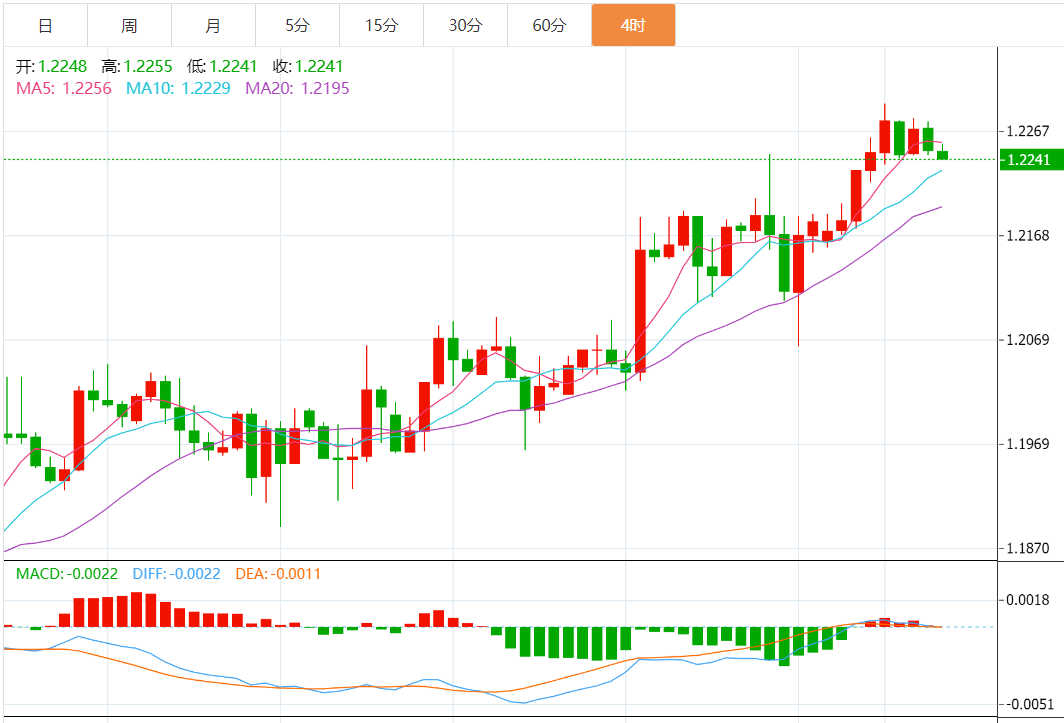
Task: Select the 30分 timeframe tab
Action: point(466,26)
